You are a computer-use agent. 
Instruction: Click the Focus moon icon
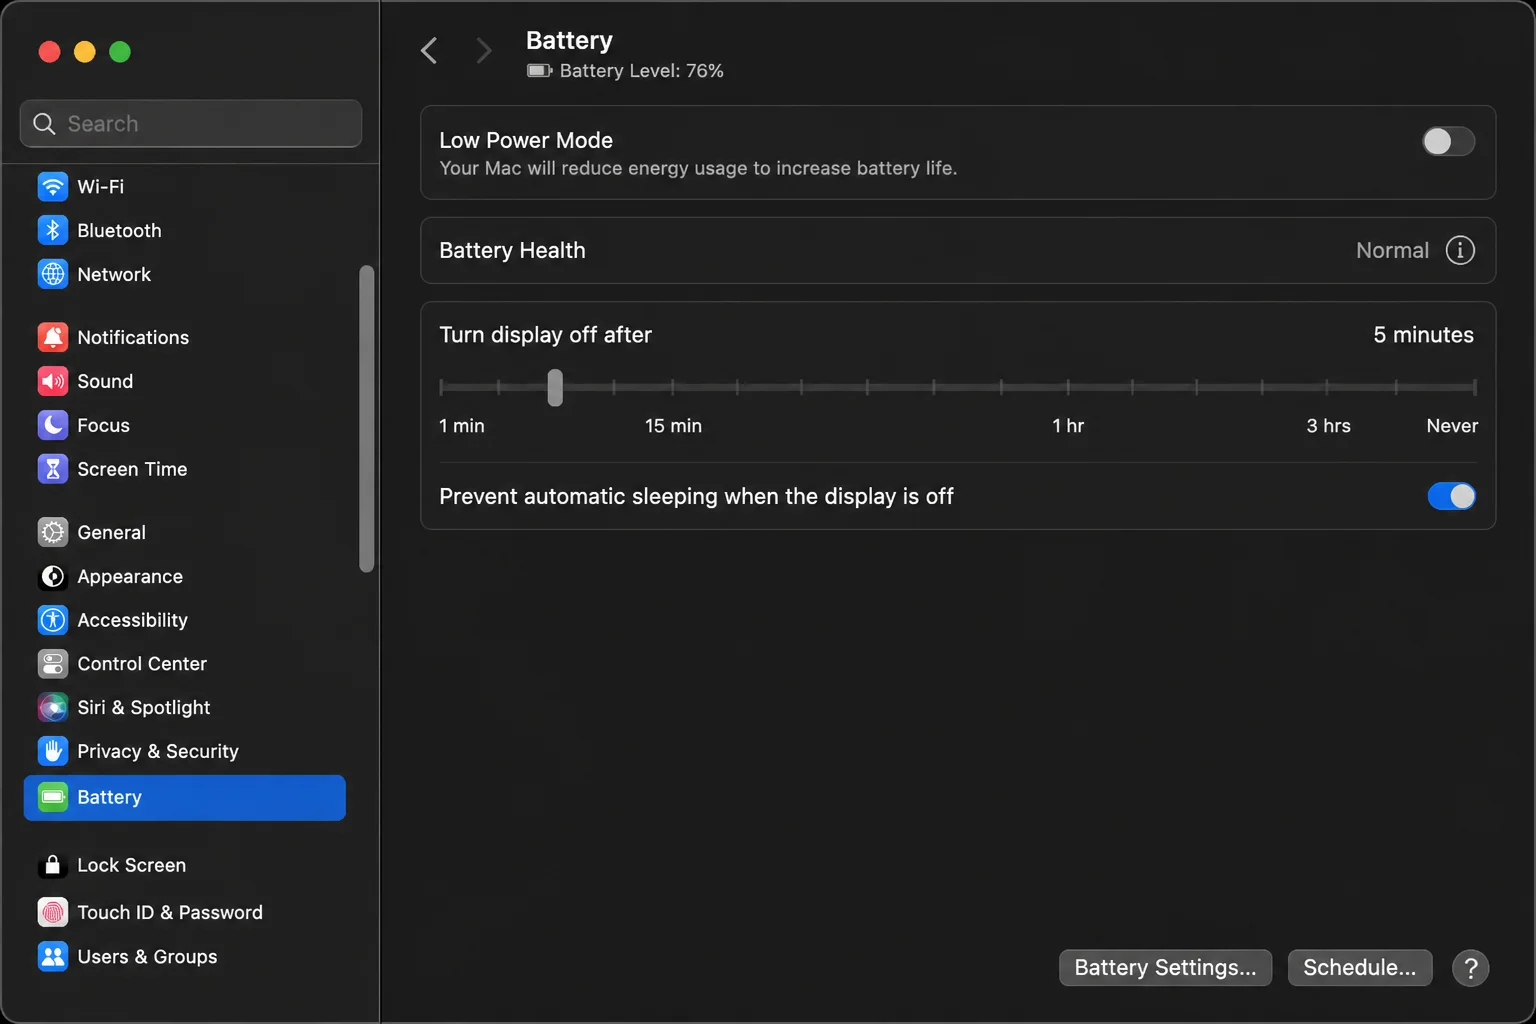pos(53,425)
